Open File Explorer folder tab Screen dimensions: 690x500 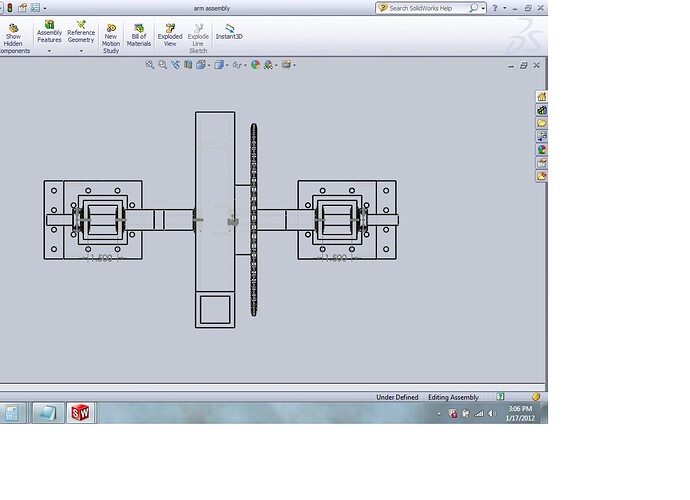click(x=542, y=123)
